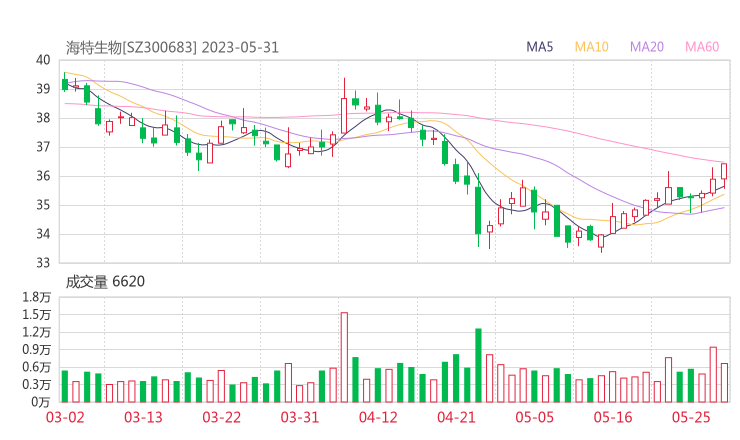Click the 04-21 date axis label
Image resolution: width=740 pixels, height=440 pixels.
pyautogui.click(x=456, y=417)
